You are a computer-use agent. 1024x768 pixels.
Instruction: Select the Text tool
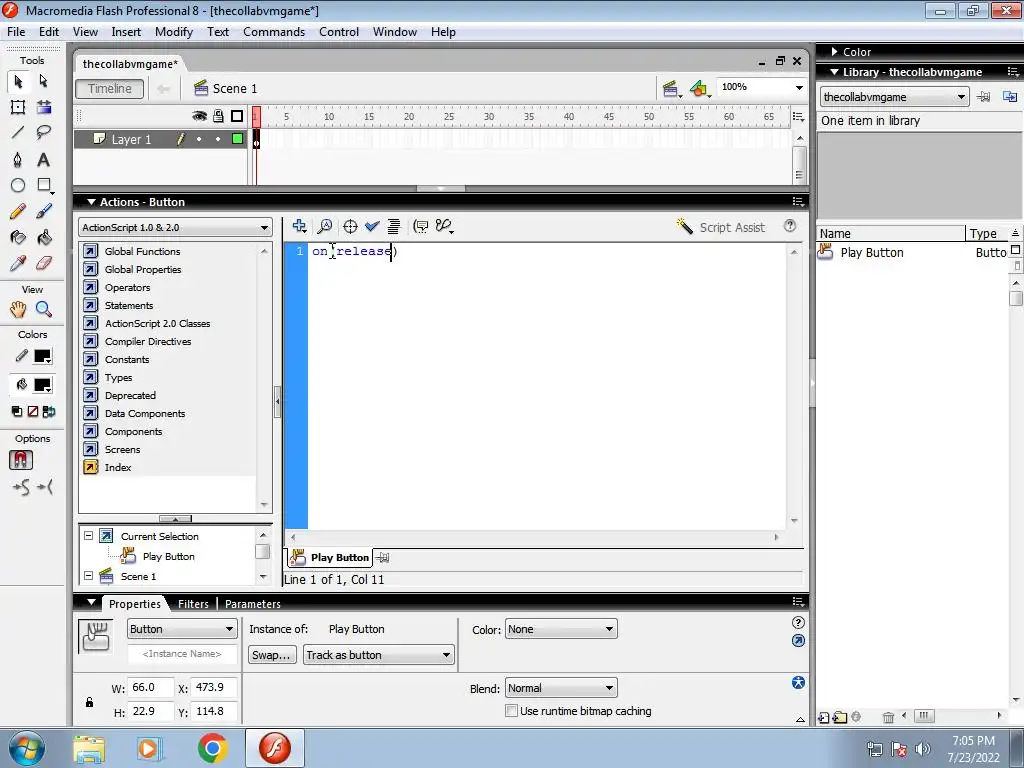(x=44, y=159)
